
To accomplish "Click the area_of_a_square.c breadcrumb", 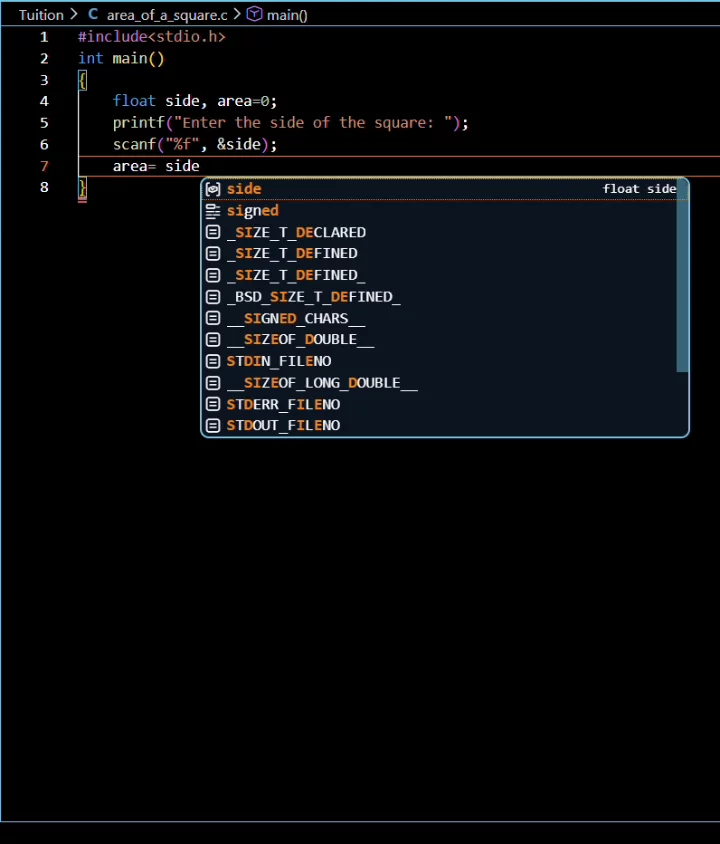I will click(x=167, y=15).
